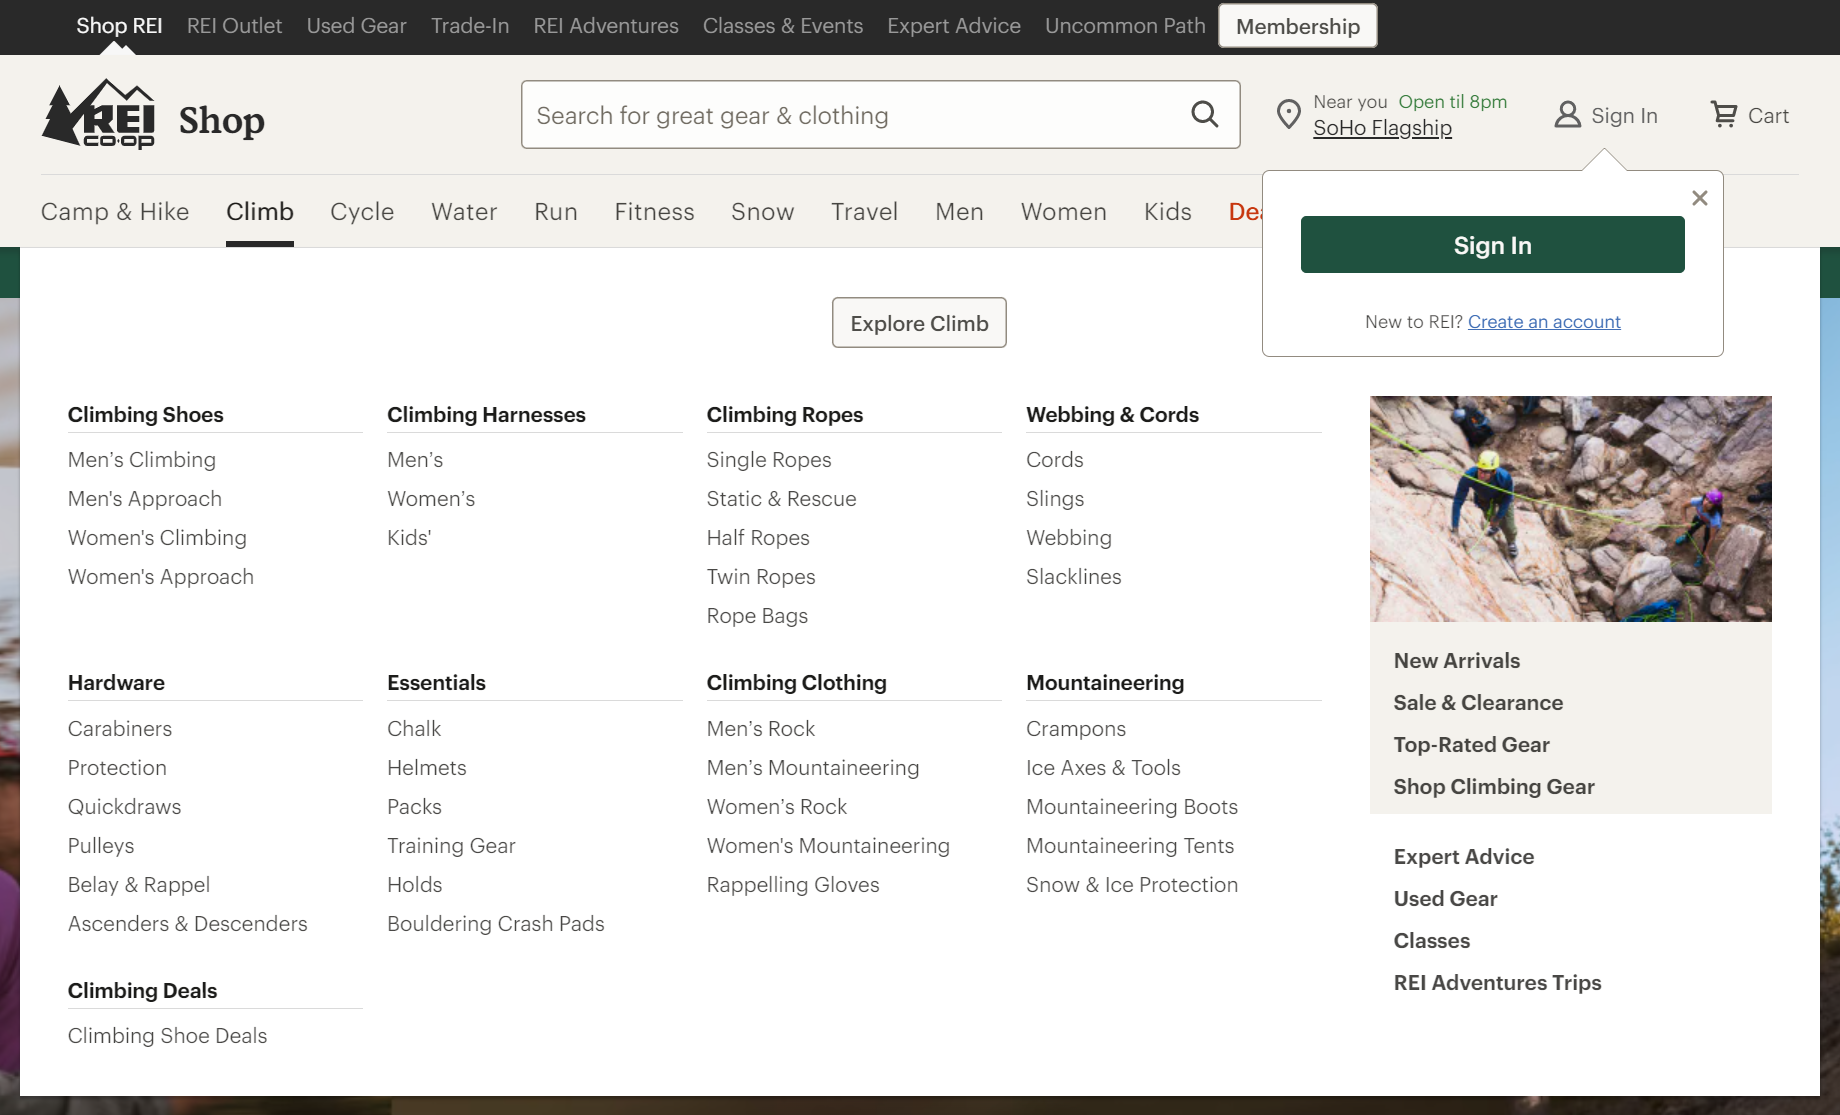This screenshot has width=1840, height=1115.
Task: Open Expert Advice in top bar
Action: [x=954, y=26]
